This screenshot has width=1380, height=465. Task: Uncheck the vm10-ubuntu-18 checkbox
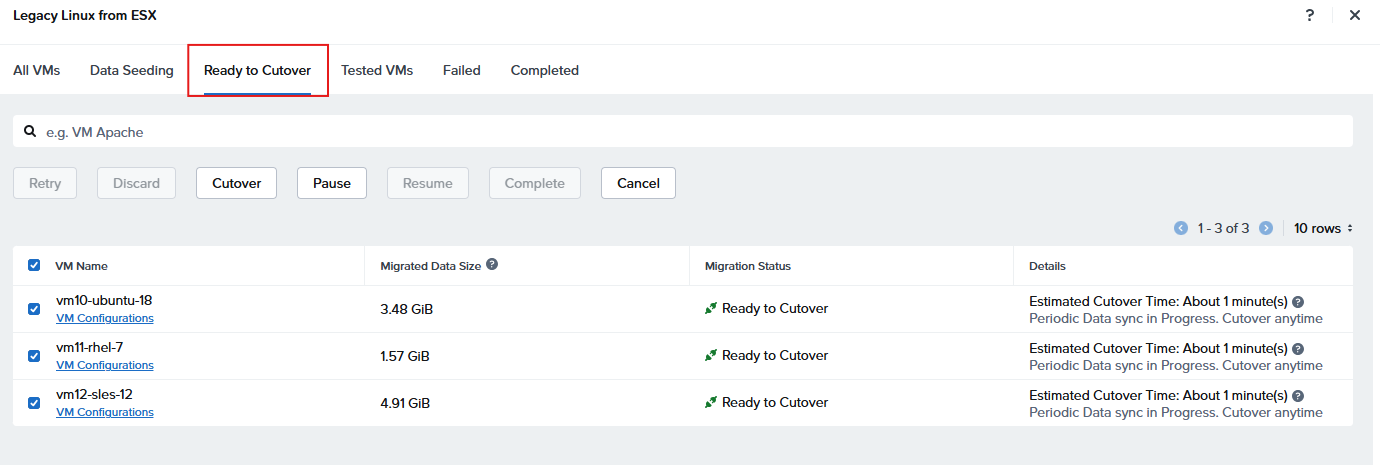click(x=34, y=309)
